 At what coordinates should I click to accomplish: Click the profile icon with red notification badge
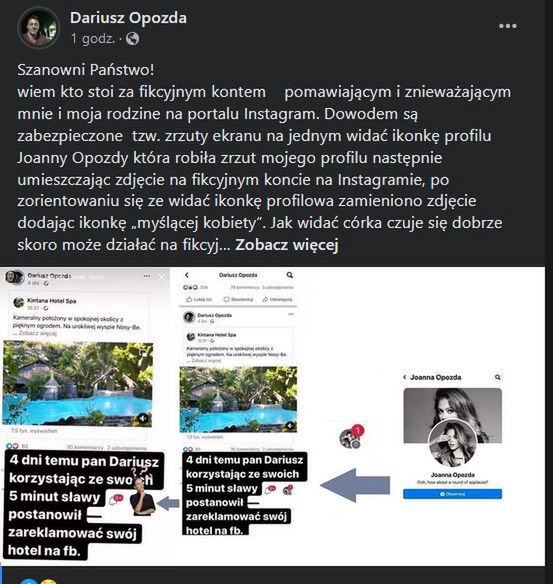click(x=351, y=436)
